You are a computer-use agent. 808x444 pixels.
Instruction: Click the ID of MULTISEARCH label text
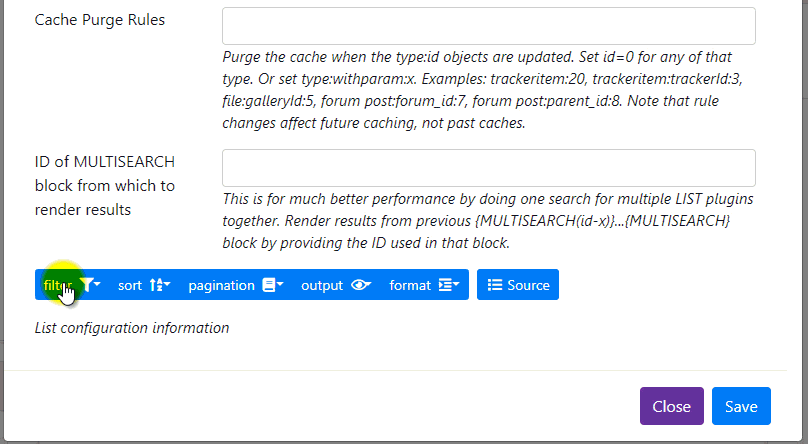(x=105, y=185)
